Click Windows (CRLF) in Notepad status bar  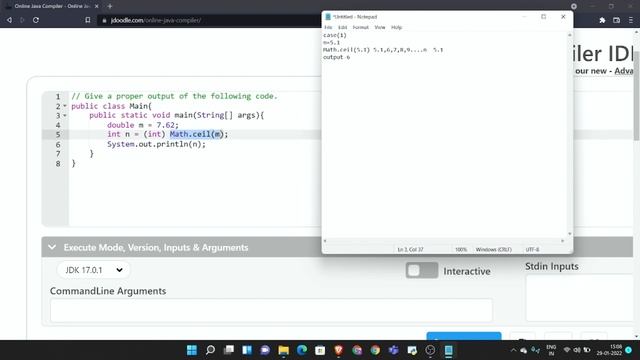click(x=493, y=249)
